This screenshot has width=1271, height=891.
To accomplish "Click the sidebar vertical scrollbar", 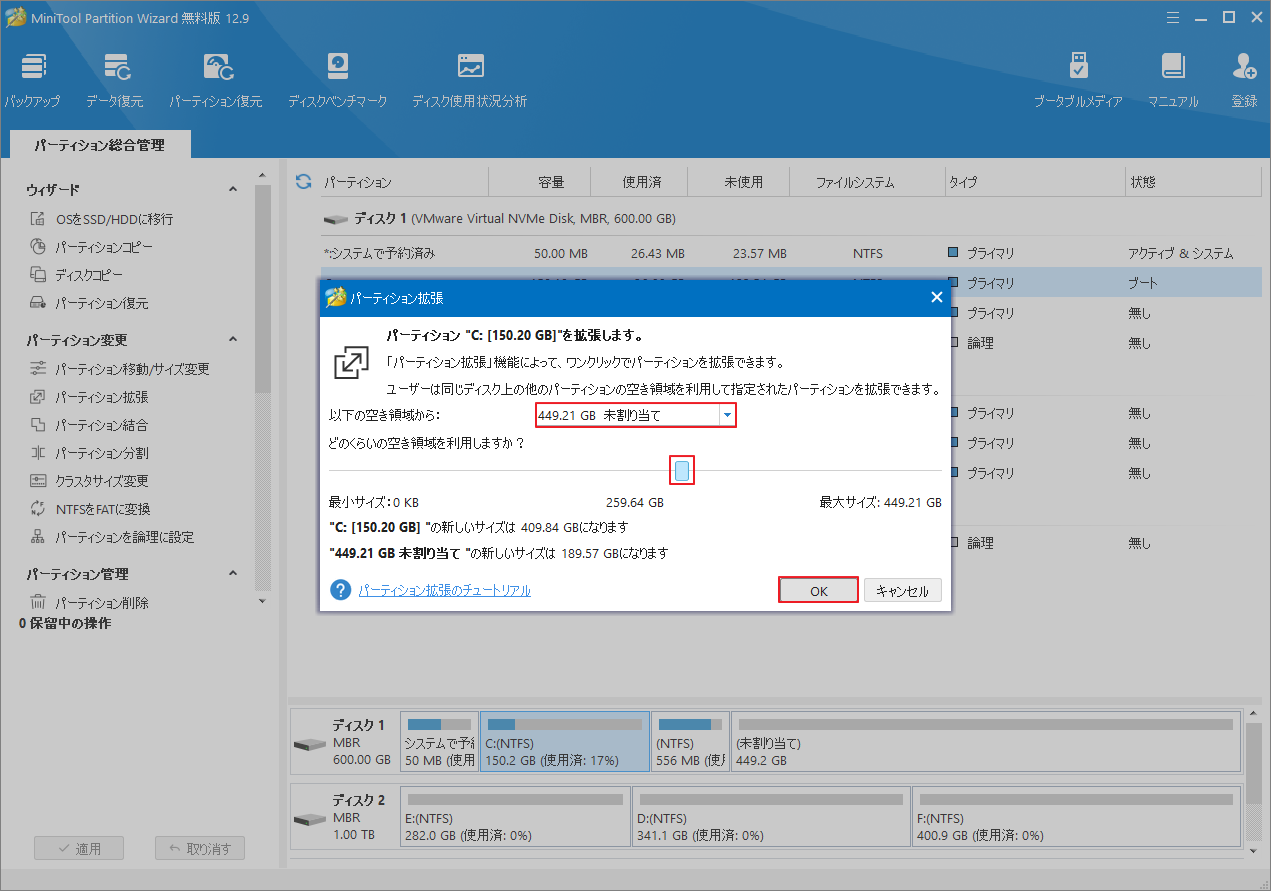I will (262, 290).
